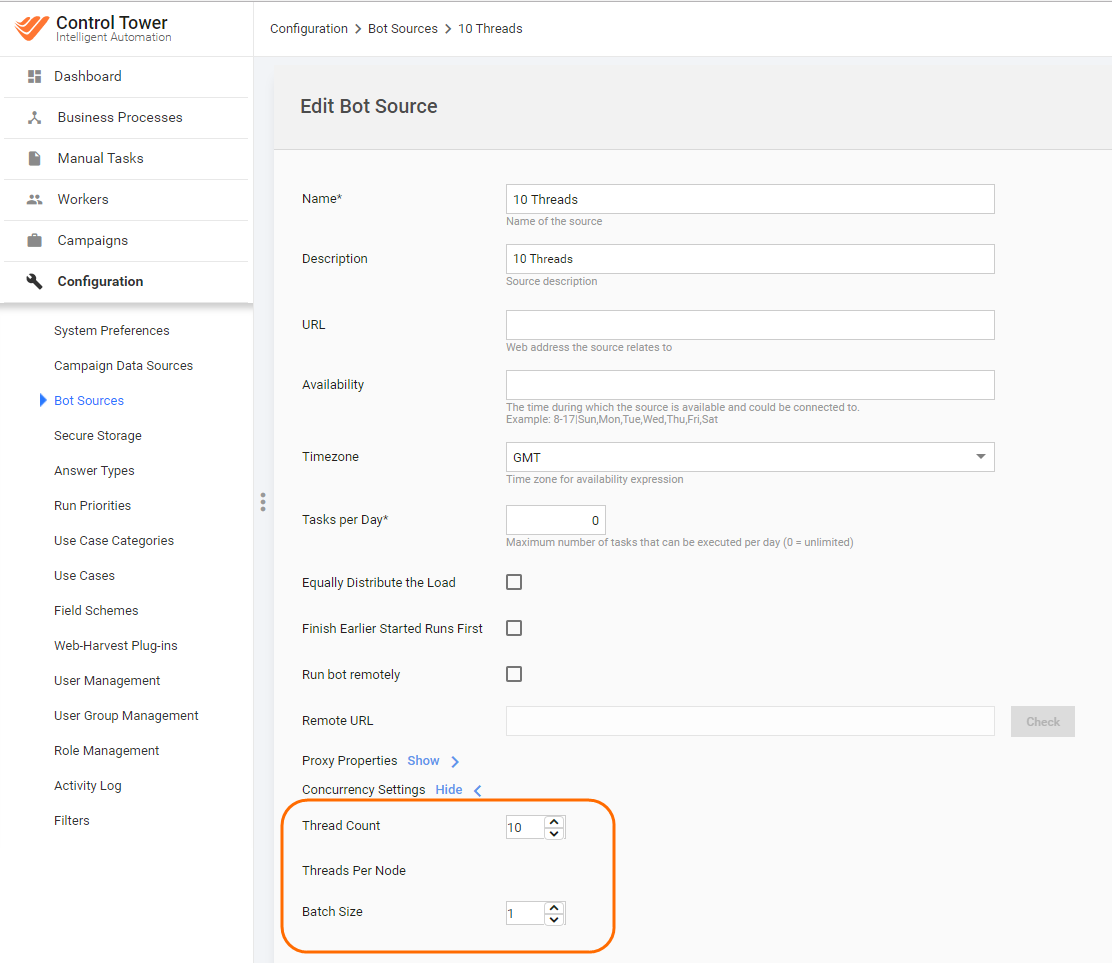
Task: Open User Group Management
Action: click(126, 716)
